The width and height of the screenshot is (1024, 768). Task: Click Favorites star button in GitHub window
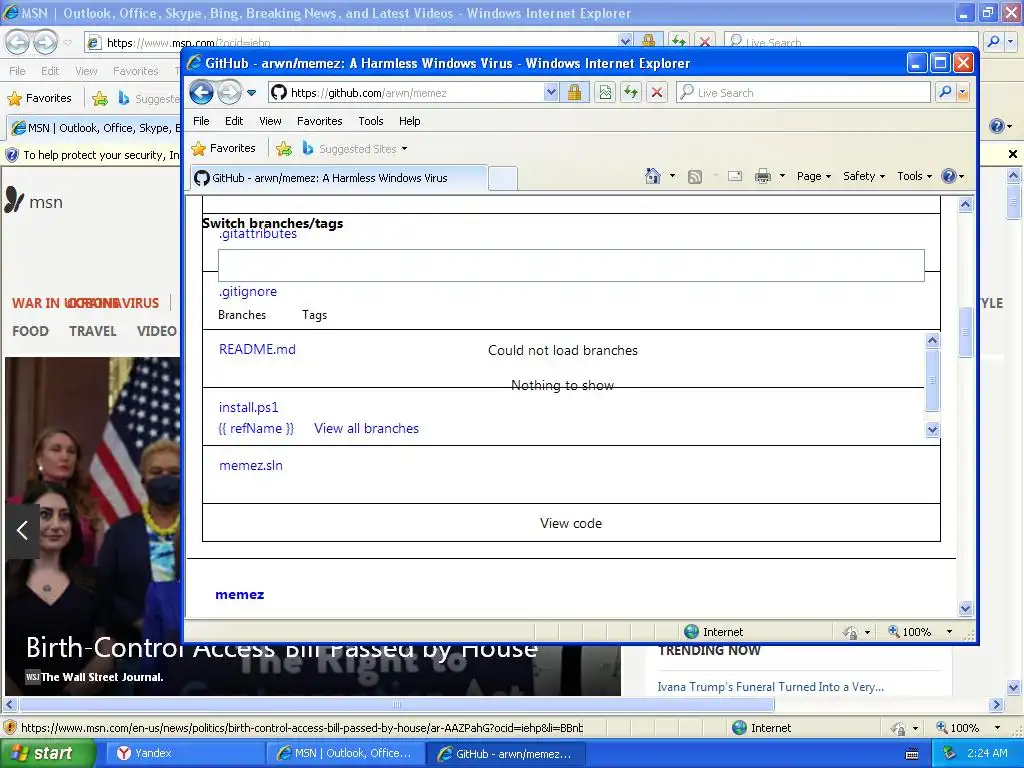pyautogui.click(x=223, y=148)
